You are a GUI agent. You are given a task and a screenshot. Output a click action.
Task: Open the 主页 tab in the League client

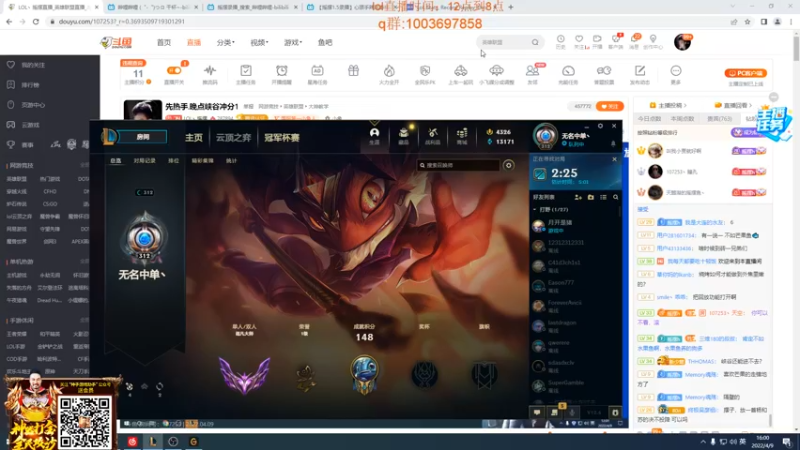tap(194, 138)
